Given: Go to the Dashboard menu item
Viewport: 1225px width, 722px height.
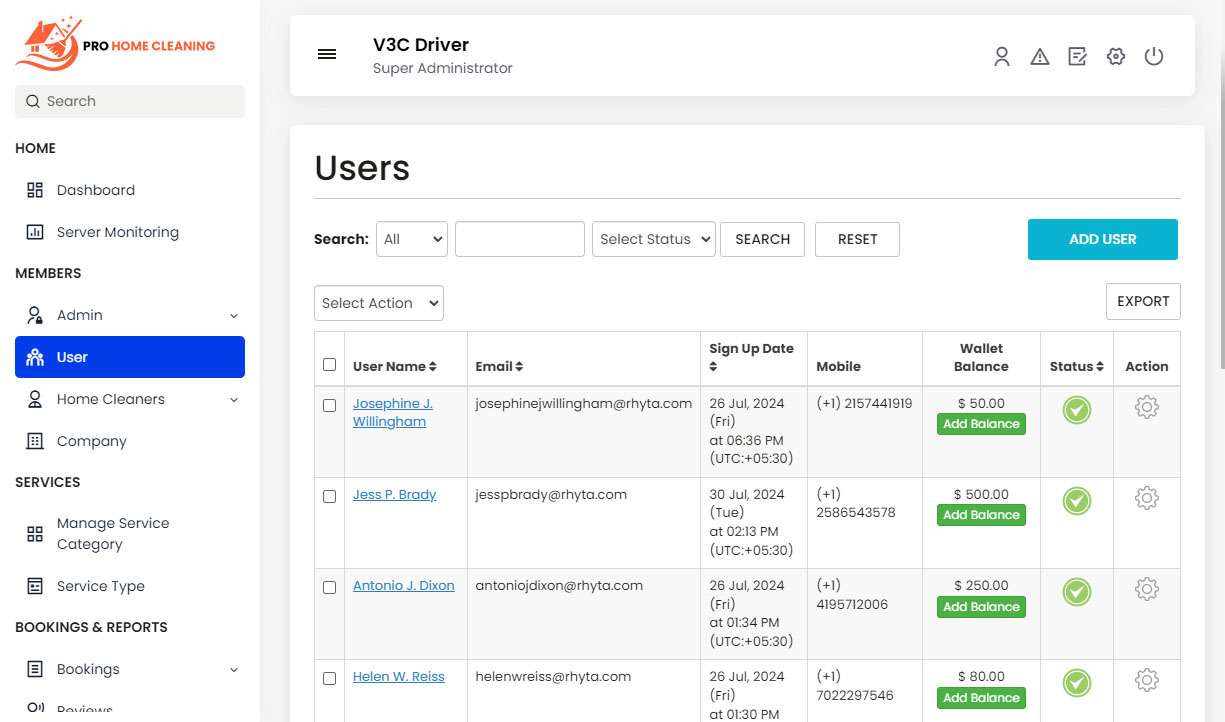Looking at the screenshot, I should pyautogui.click(x=95, y=189).
